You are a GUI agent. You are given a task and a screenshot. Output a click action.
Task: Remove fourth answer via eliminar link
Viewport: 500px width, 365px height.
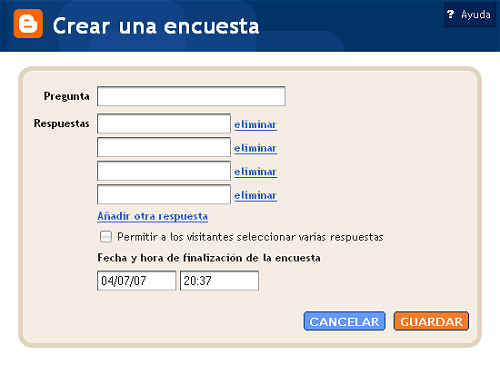255,195
